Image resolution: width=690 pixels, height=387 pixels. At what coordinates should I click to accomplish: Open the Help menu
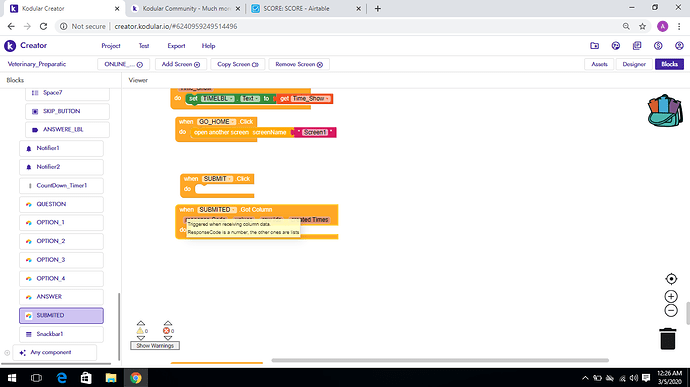tap(208, 46)
